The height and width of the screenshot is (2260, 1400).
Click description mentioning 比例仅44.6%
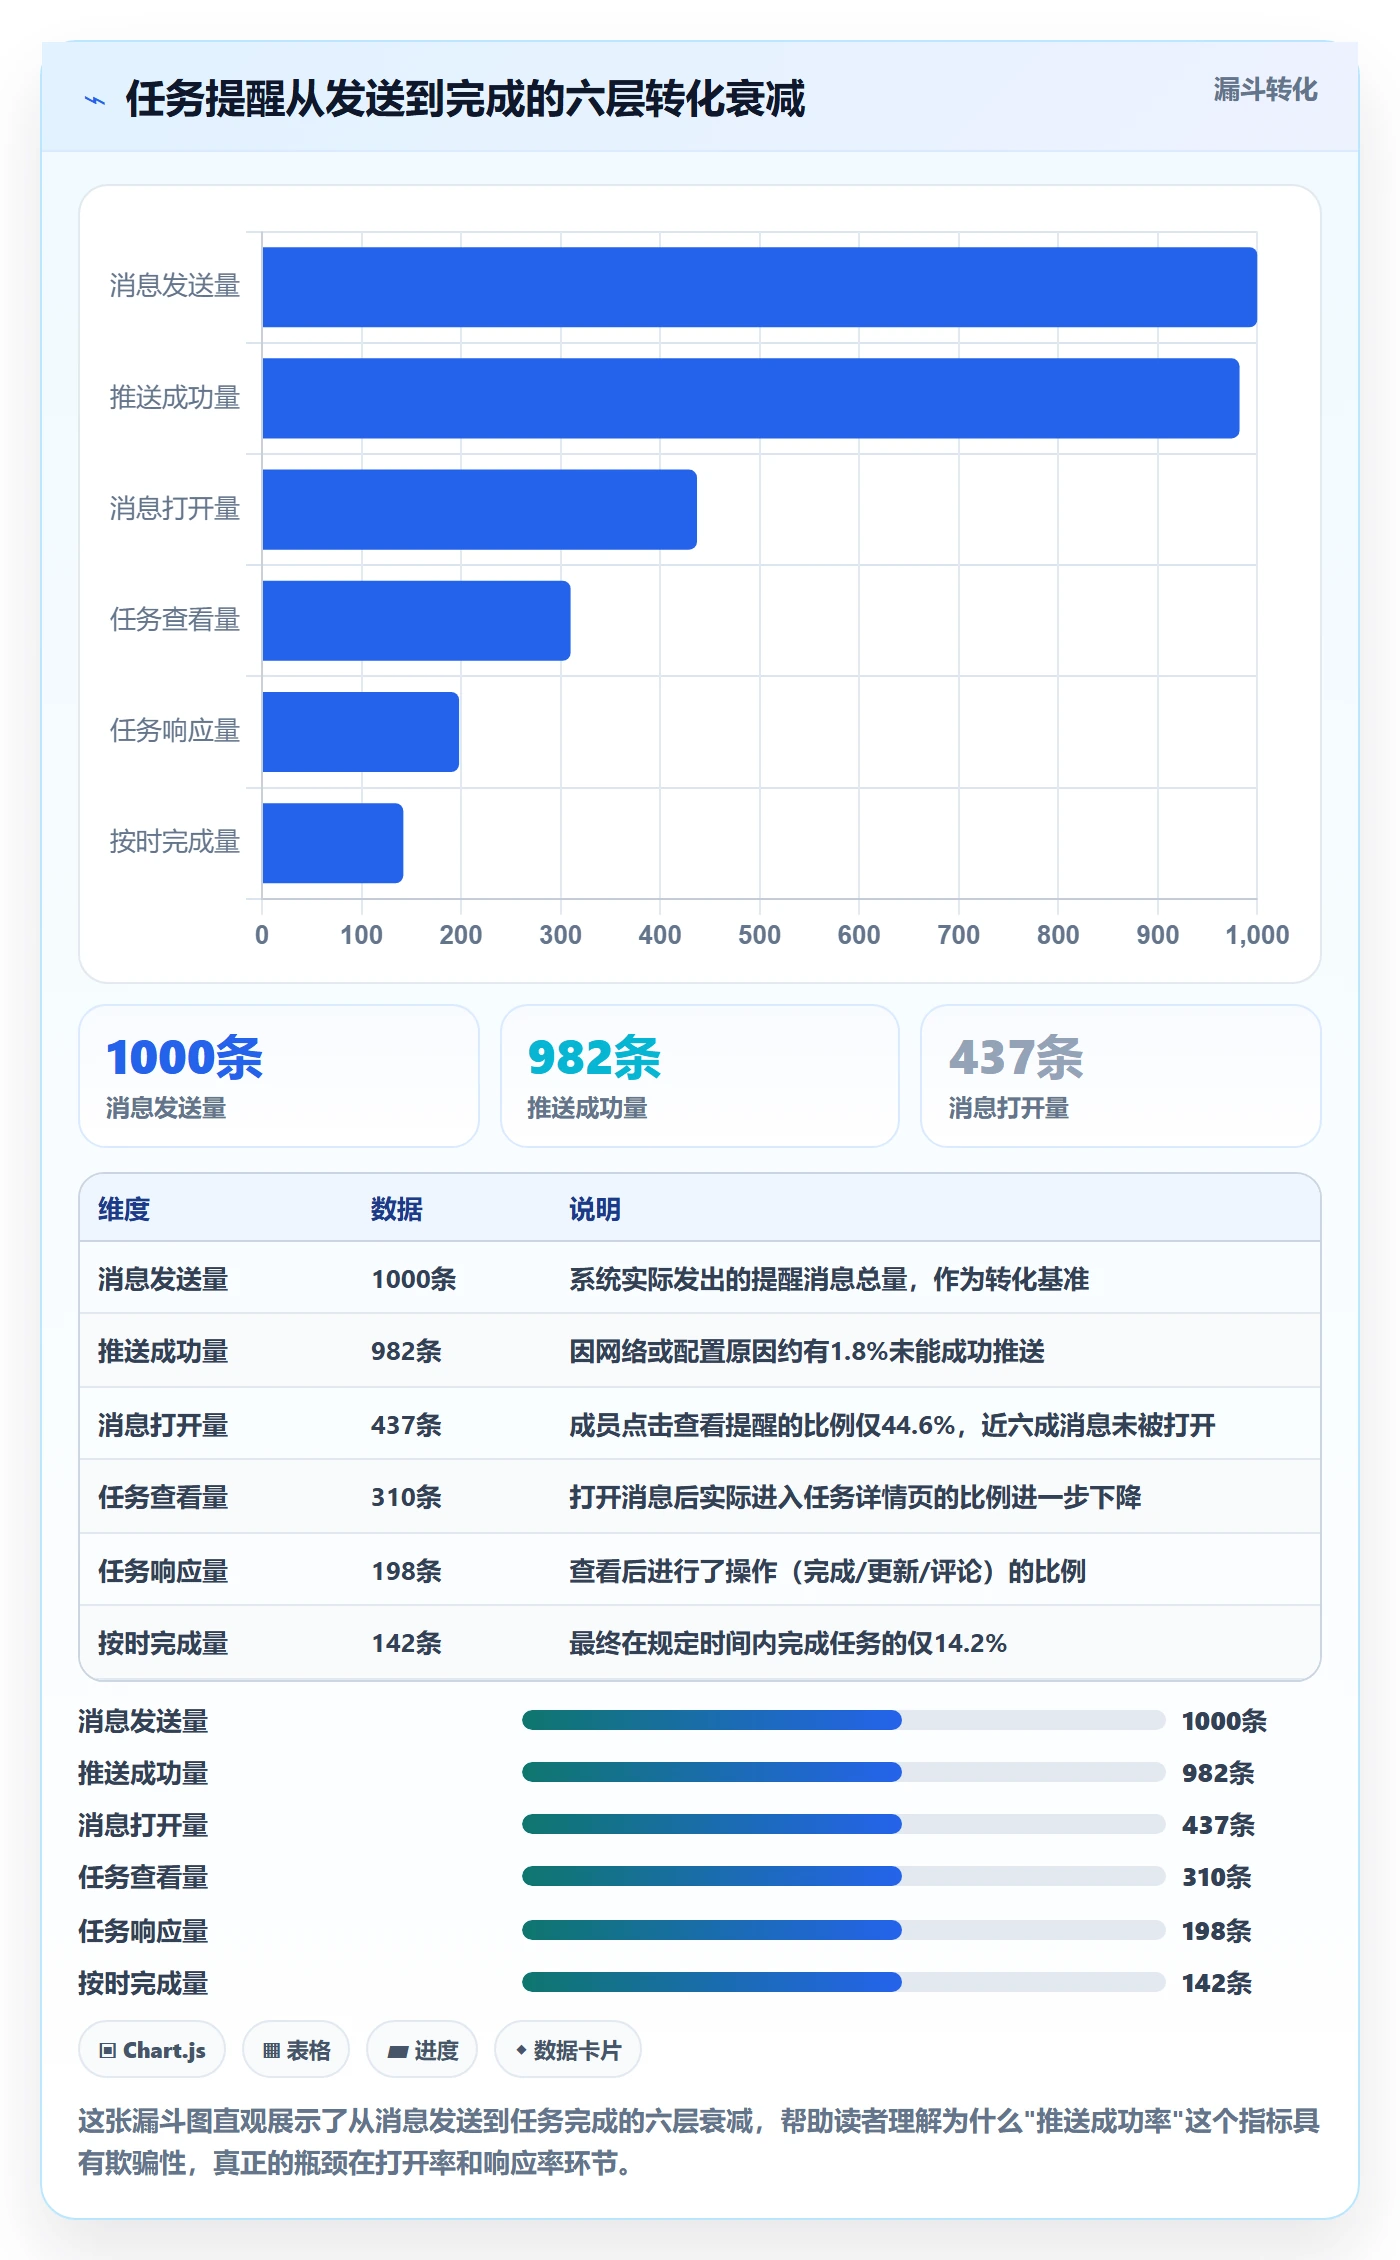pos(892,1425)
